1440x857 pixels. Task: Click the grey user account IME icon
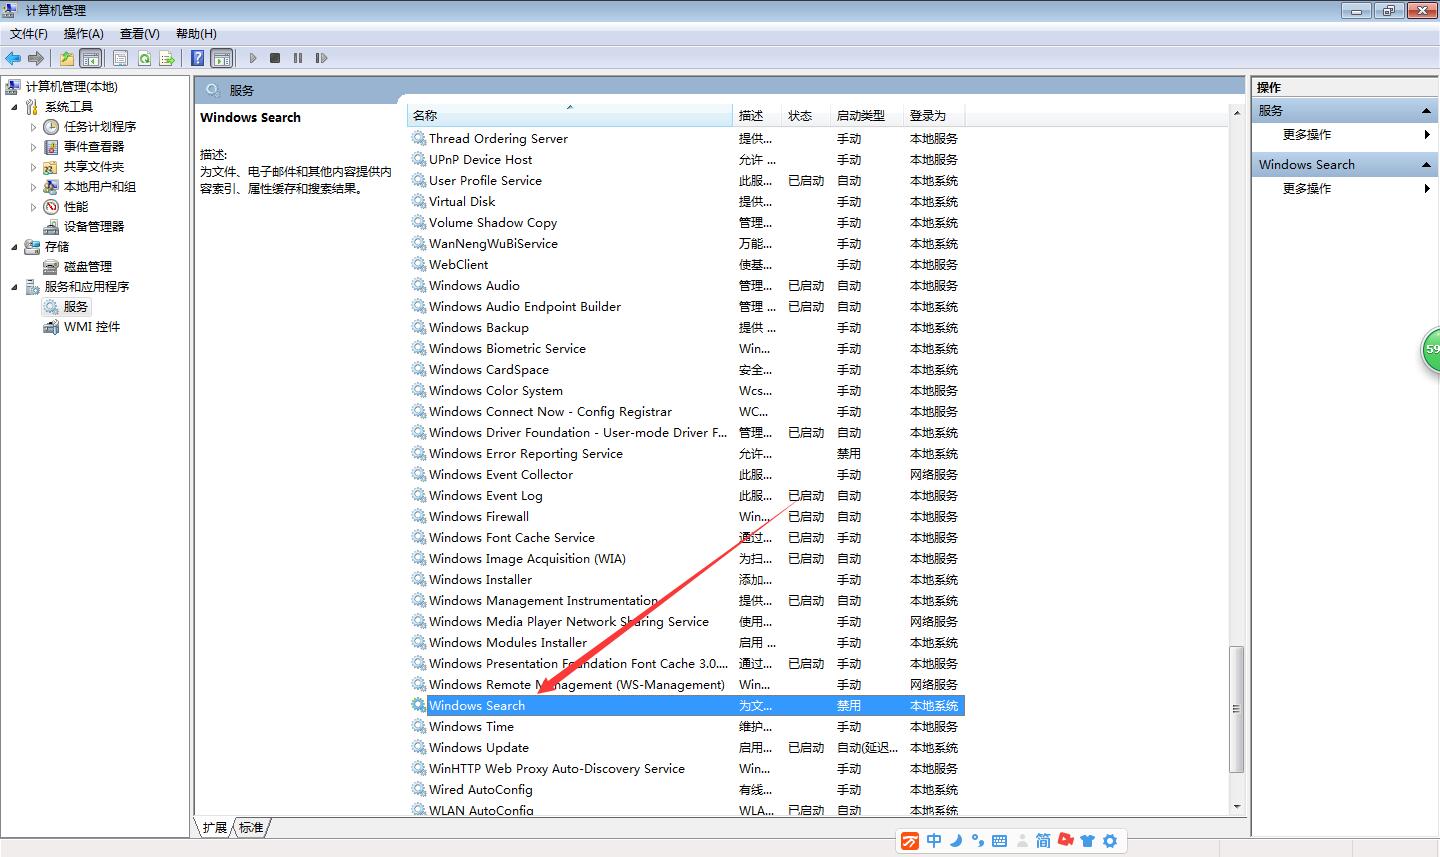pos(1021,841)
